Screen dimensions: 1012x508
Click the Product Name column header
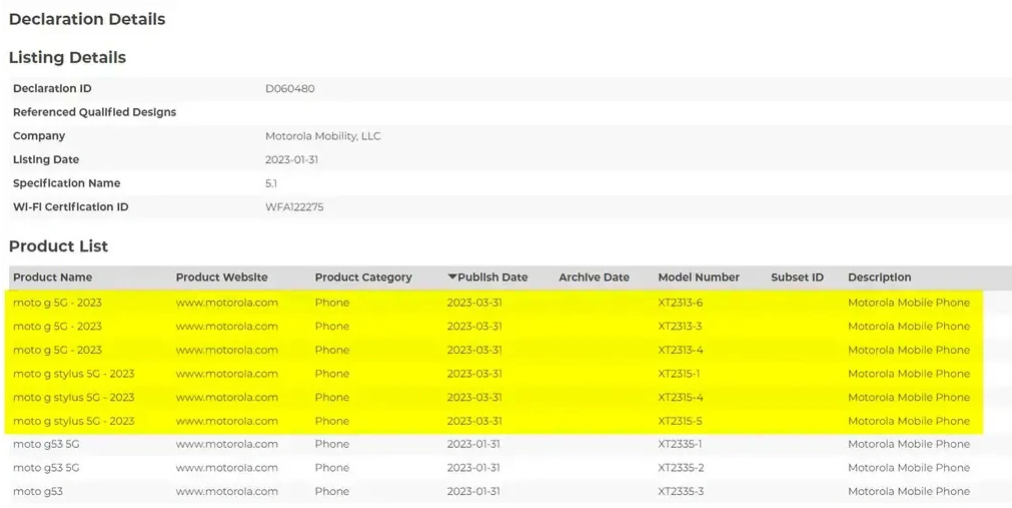52,277
